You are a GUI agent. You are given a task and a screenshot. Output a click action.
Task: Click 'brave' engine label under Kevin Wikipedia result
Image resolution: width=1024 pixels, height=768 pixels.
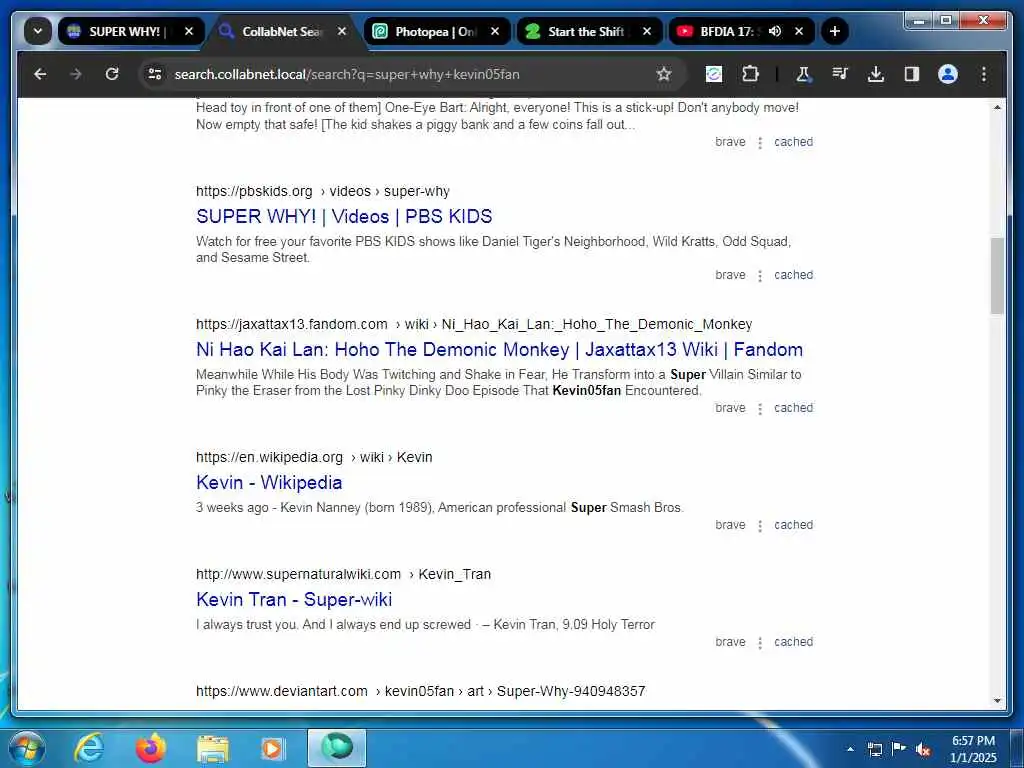point(730,525)
